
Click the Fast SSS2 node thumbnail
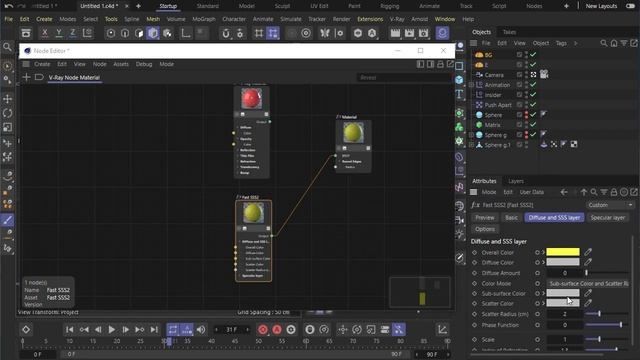[x=253, y=213]
